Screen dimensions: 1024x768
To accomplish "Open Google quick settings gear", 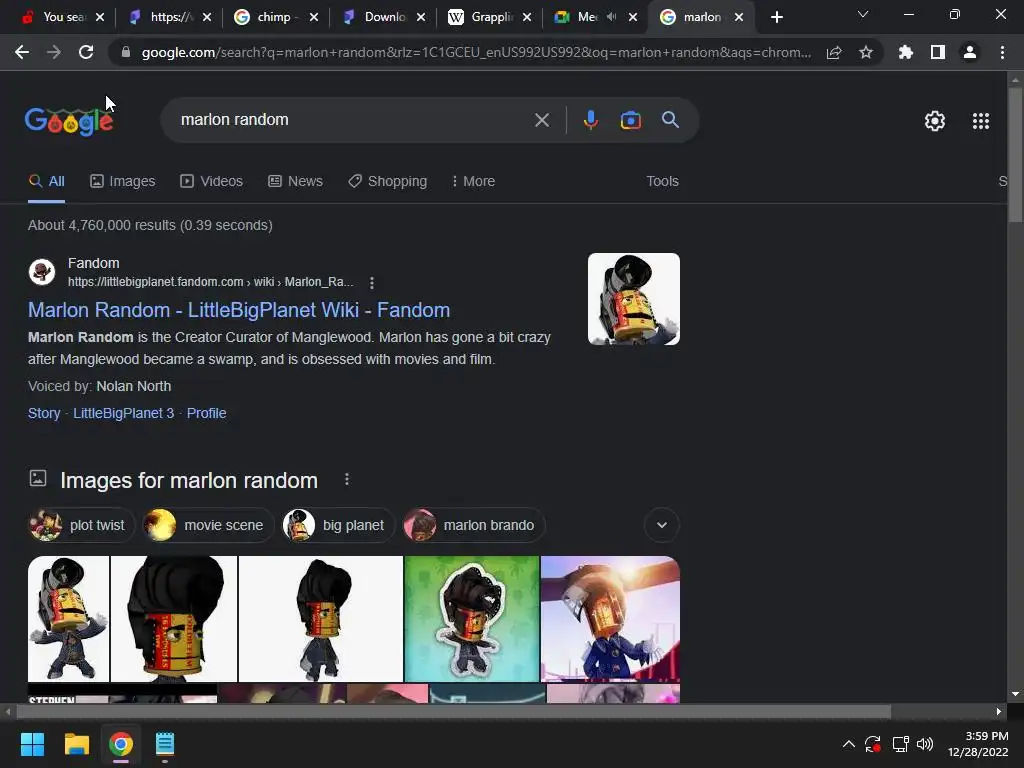I will pyautogui.click(x=935, y=121).
